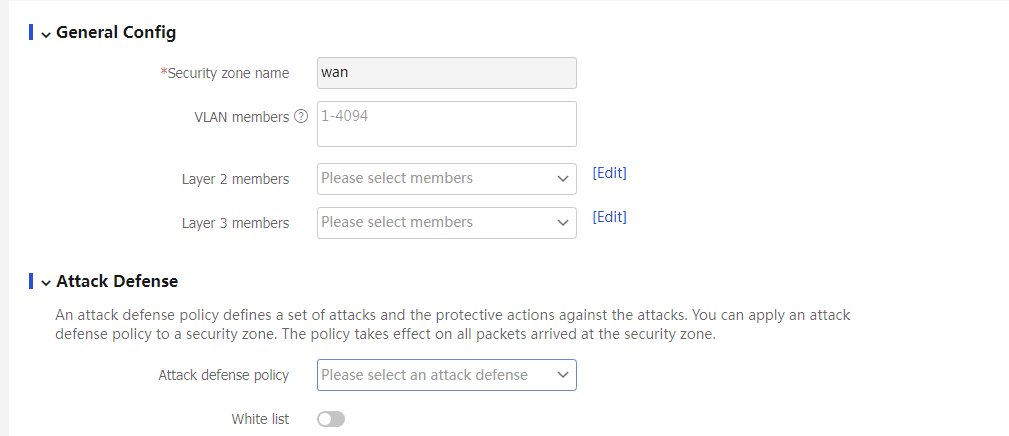The height and width of the screenshot is (436, 1009).
Task: Click the VLAN members help question icon
Action: pos(301,117)
